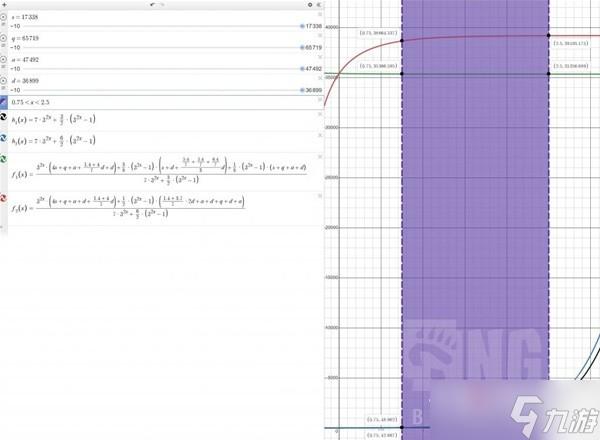
Task: Click the add item plus icon
Action: [x=5, y=5]
